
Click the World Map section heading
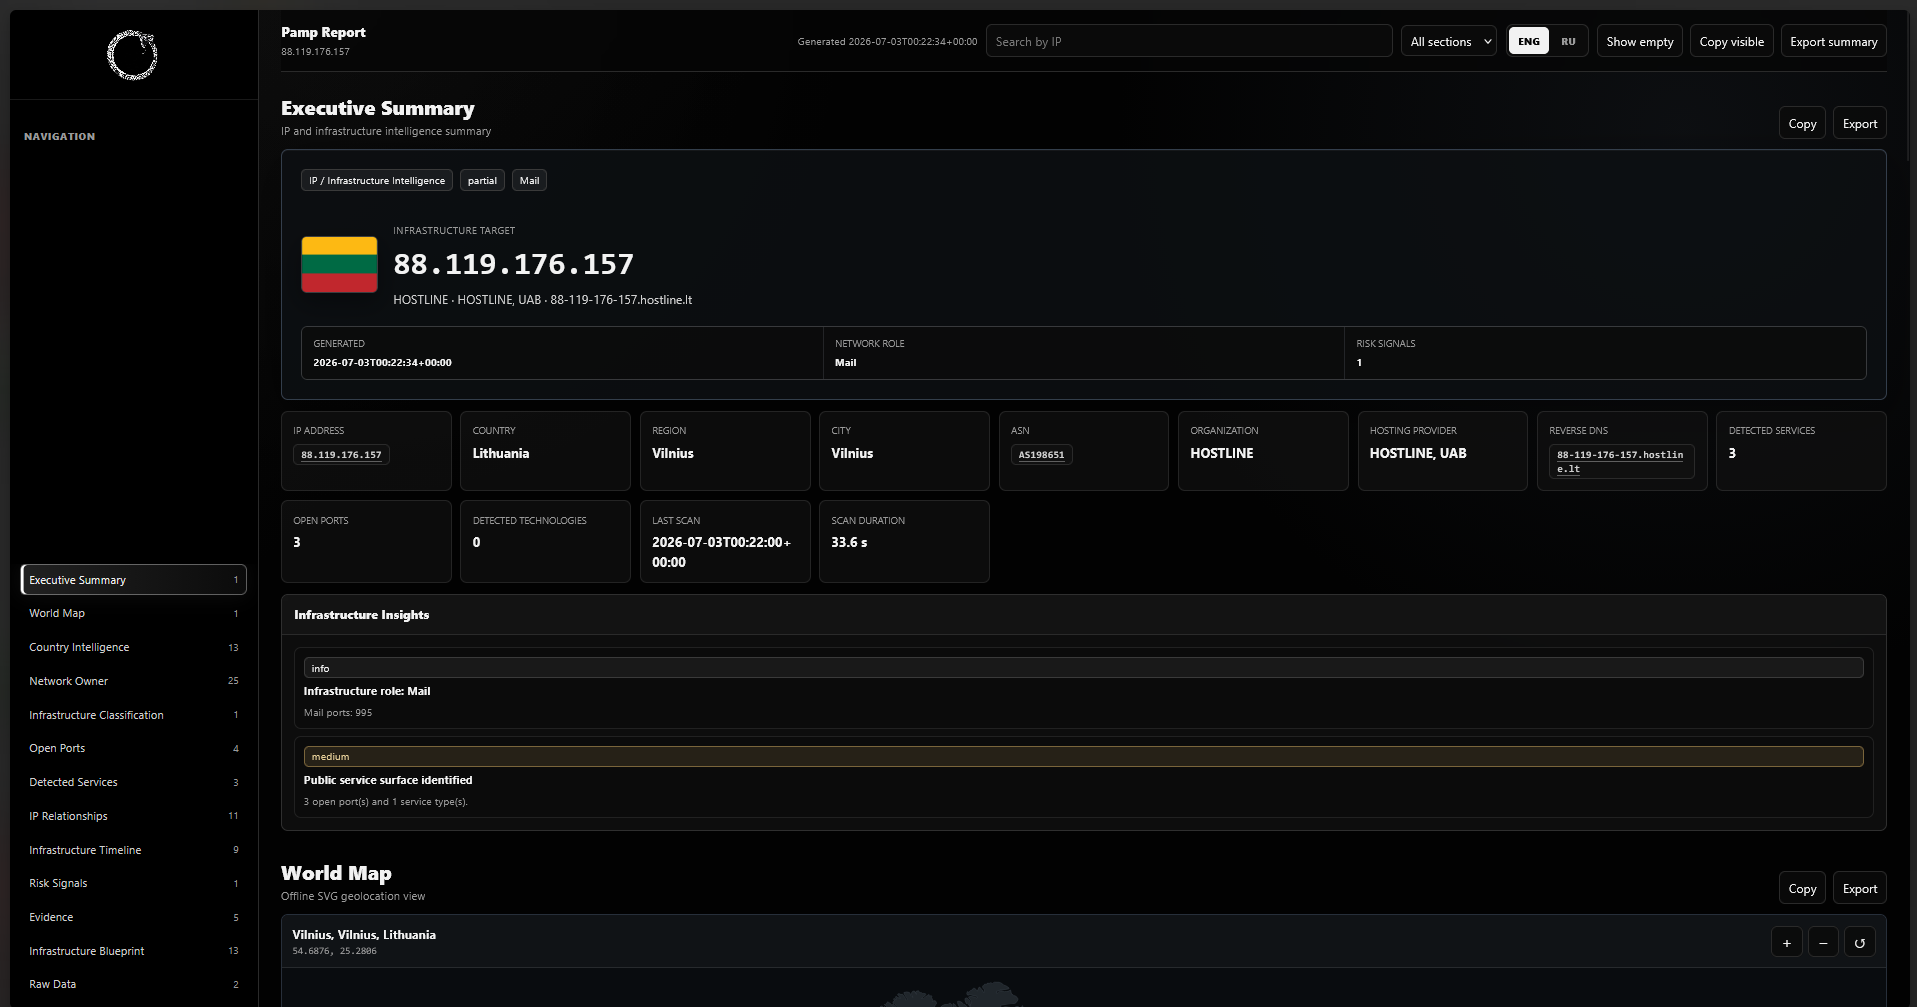pyautogui.click(x=336, y=873)
